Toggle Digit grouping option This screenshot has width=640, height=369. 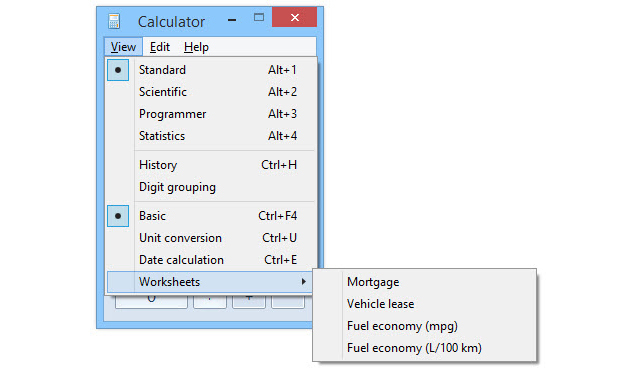click(211, 187)
